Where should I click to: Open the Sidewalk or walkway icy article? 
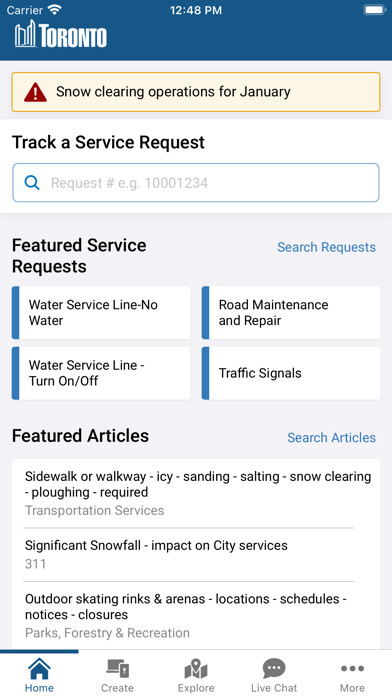(196, 493)
